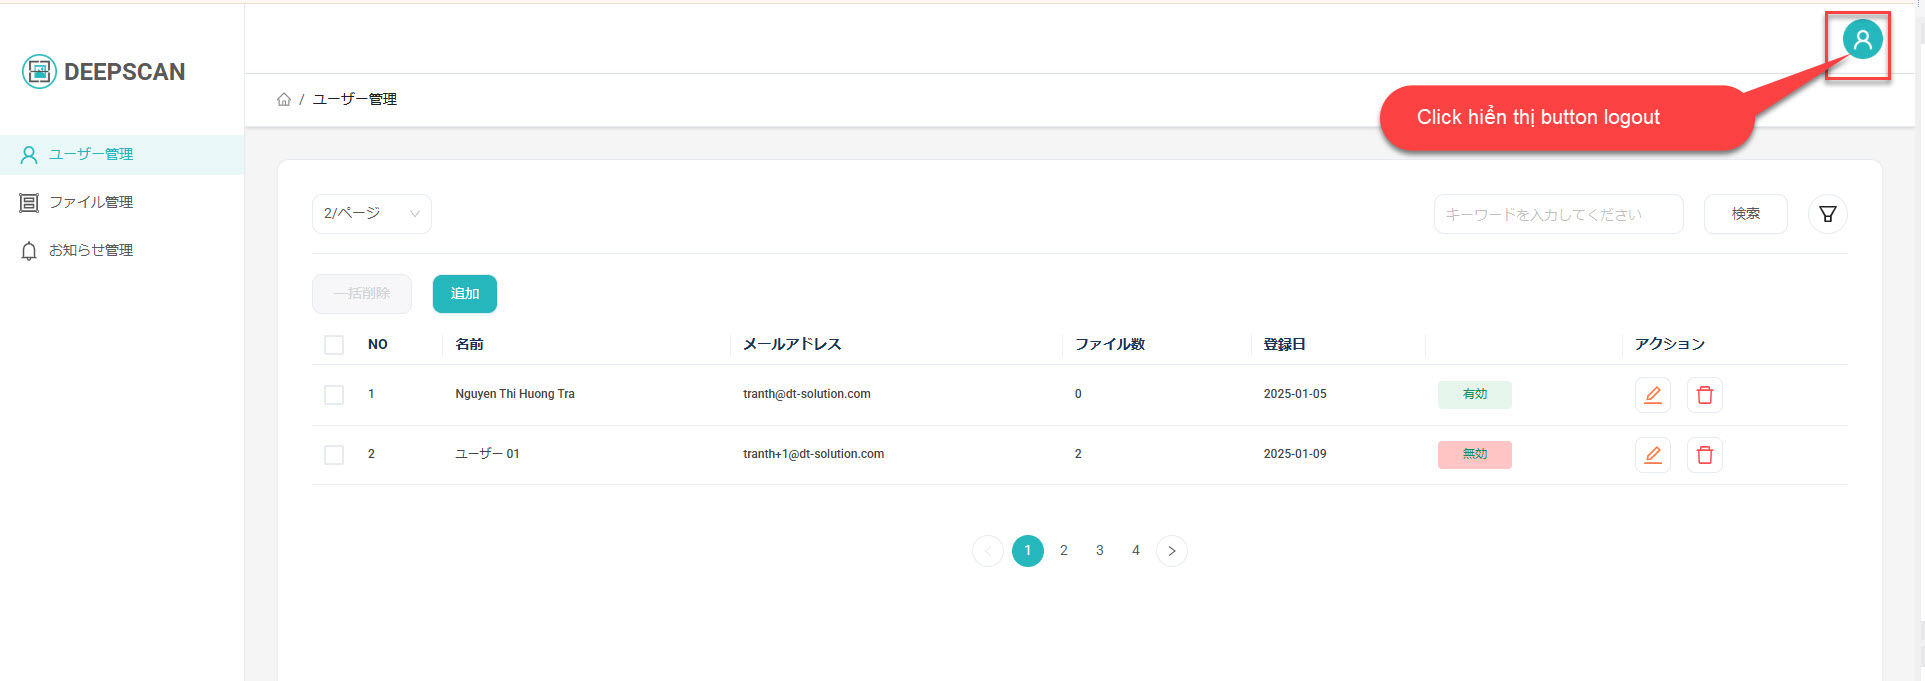
Task: Open お知らせ管理 in the sidebar
Action: [x=91, y=251]
